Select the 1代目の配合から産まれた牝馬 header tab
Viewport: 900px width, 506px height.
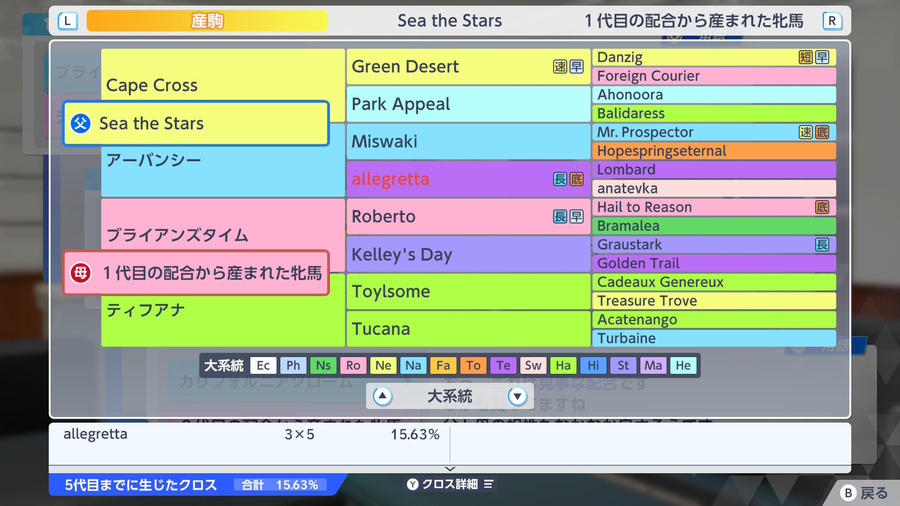[x=694, y=21]
